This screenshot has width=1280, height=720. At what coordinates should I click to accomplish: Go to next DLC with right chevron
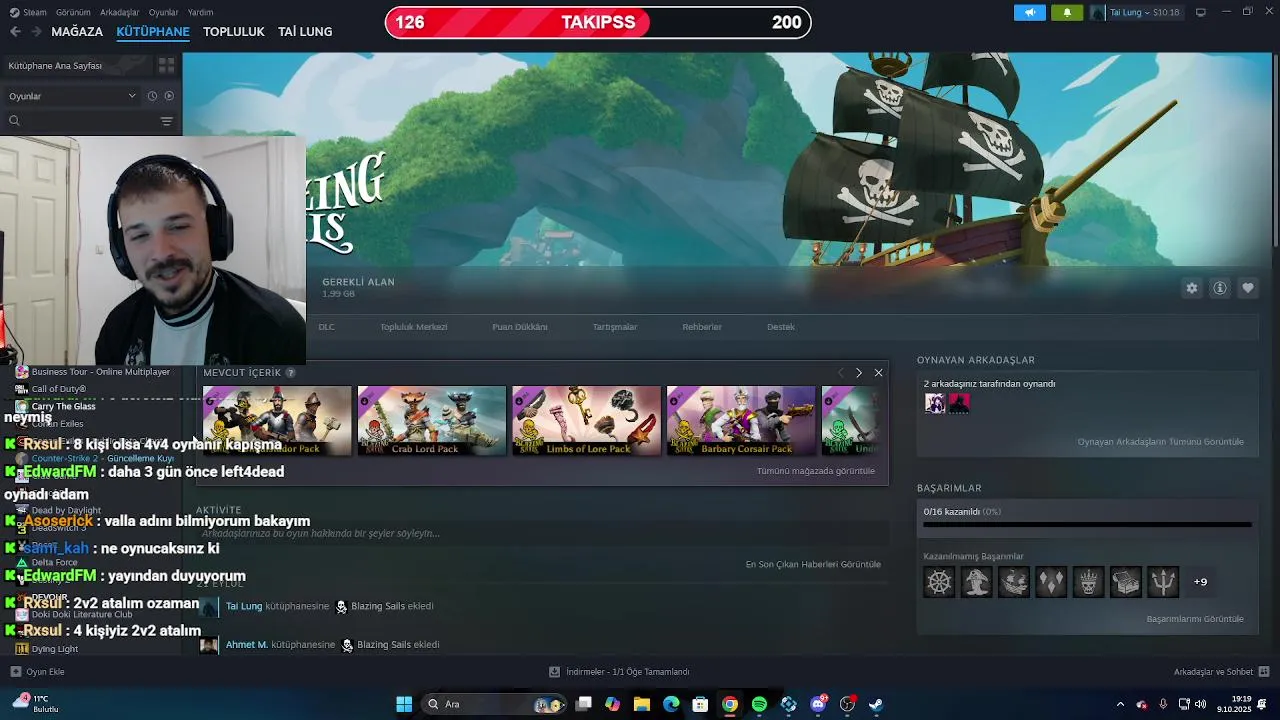858,372
